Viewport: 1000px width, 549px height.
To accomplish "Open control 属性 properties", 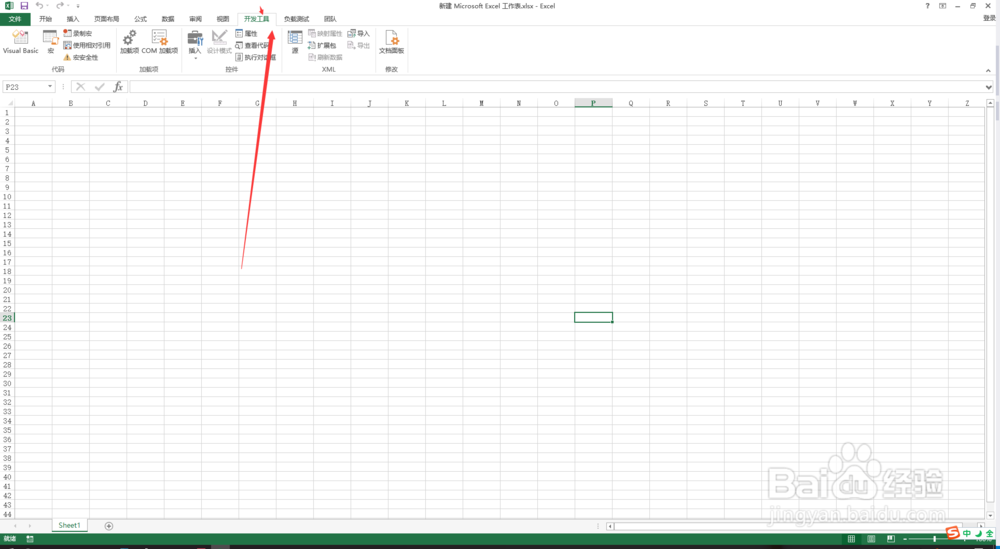I will point(246,33).
